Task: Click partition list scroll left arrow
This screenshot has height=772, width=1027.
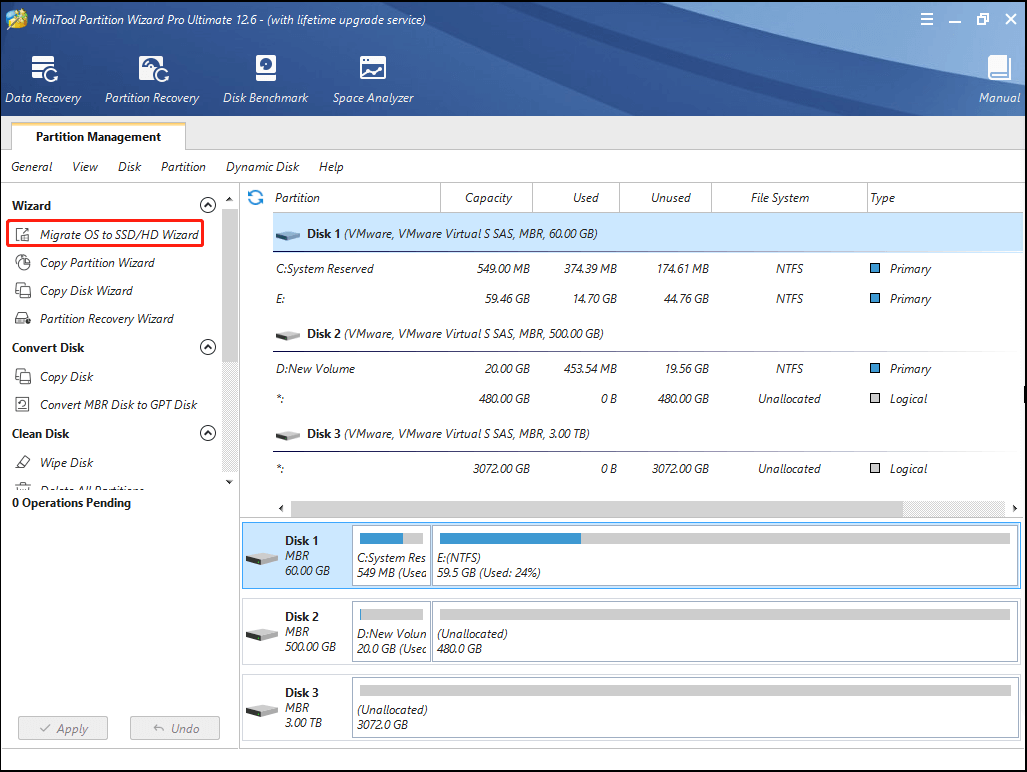Action: [x=281, y=508]
